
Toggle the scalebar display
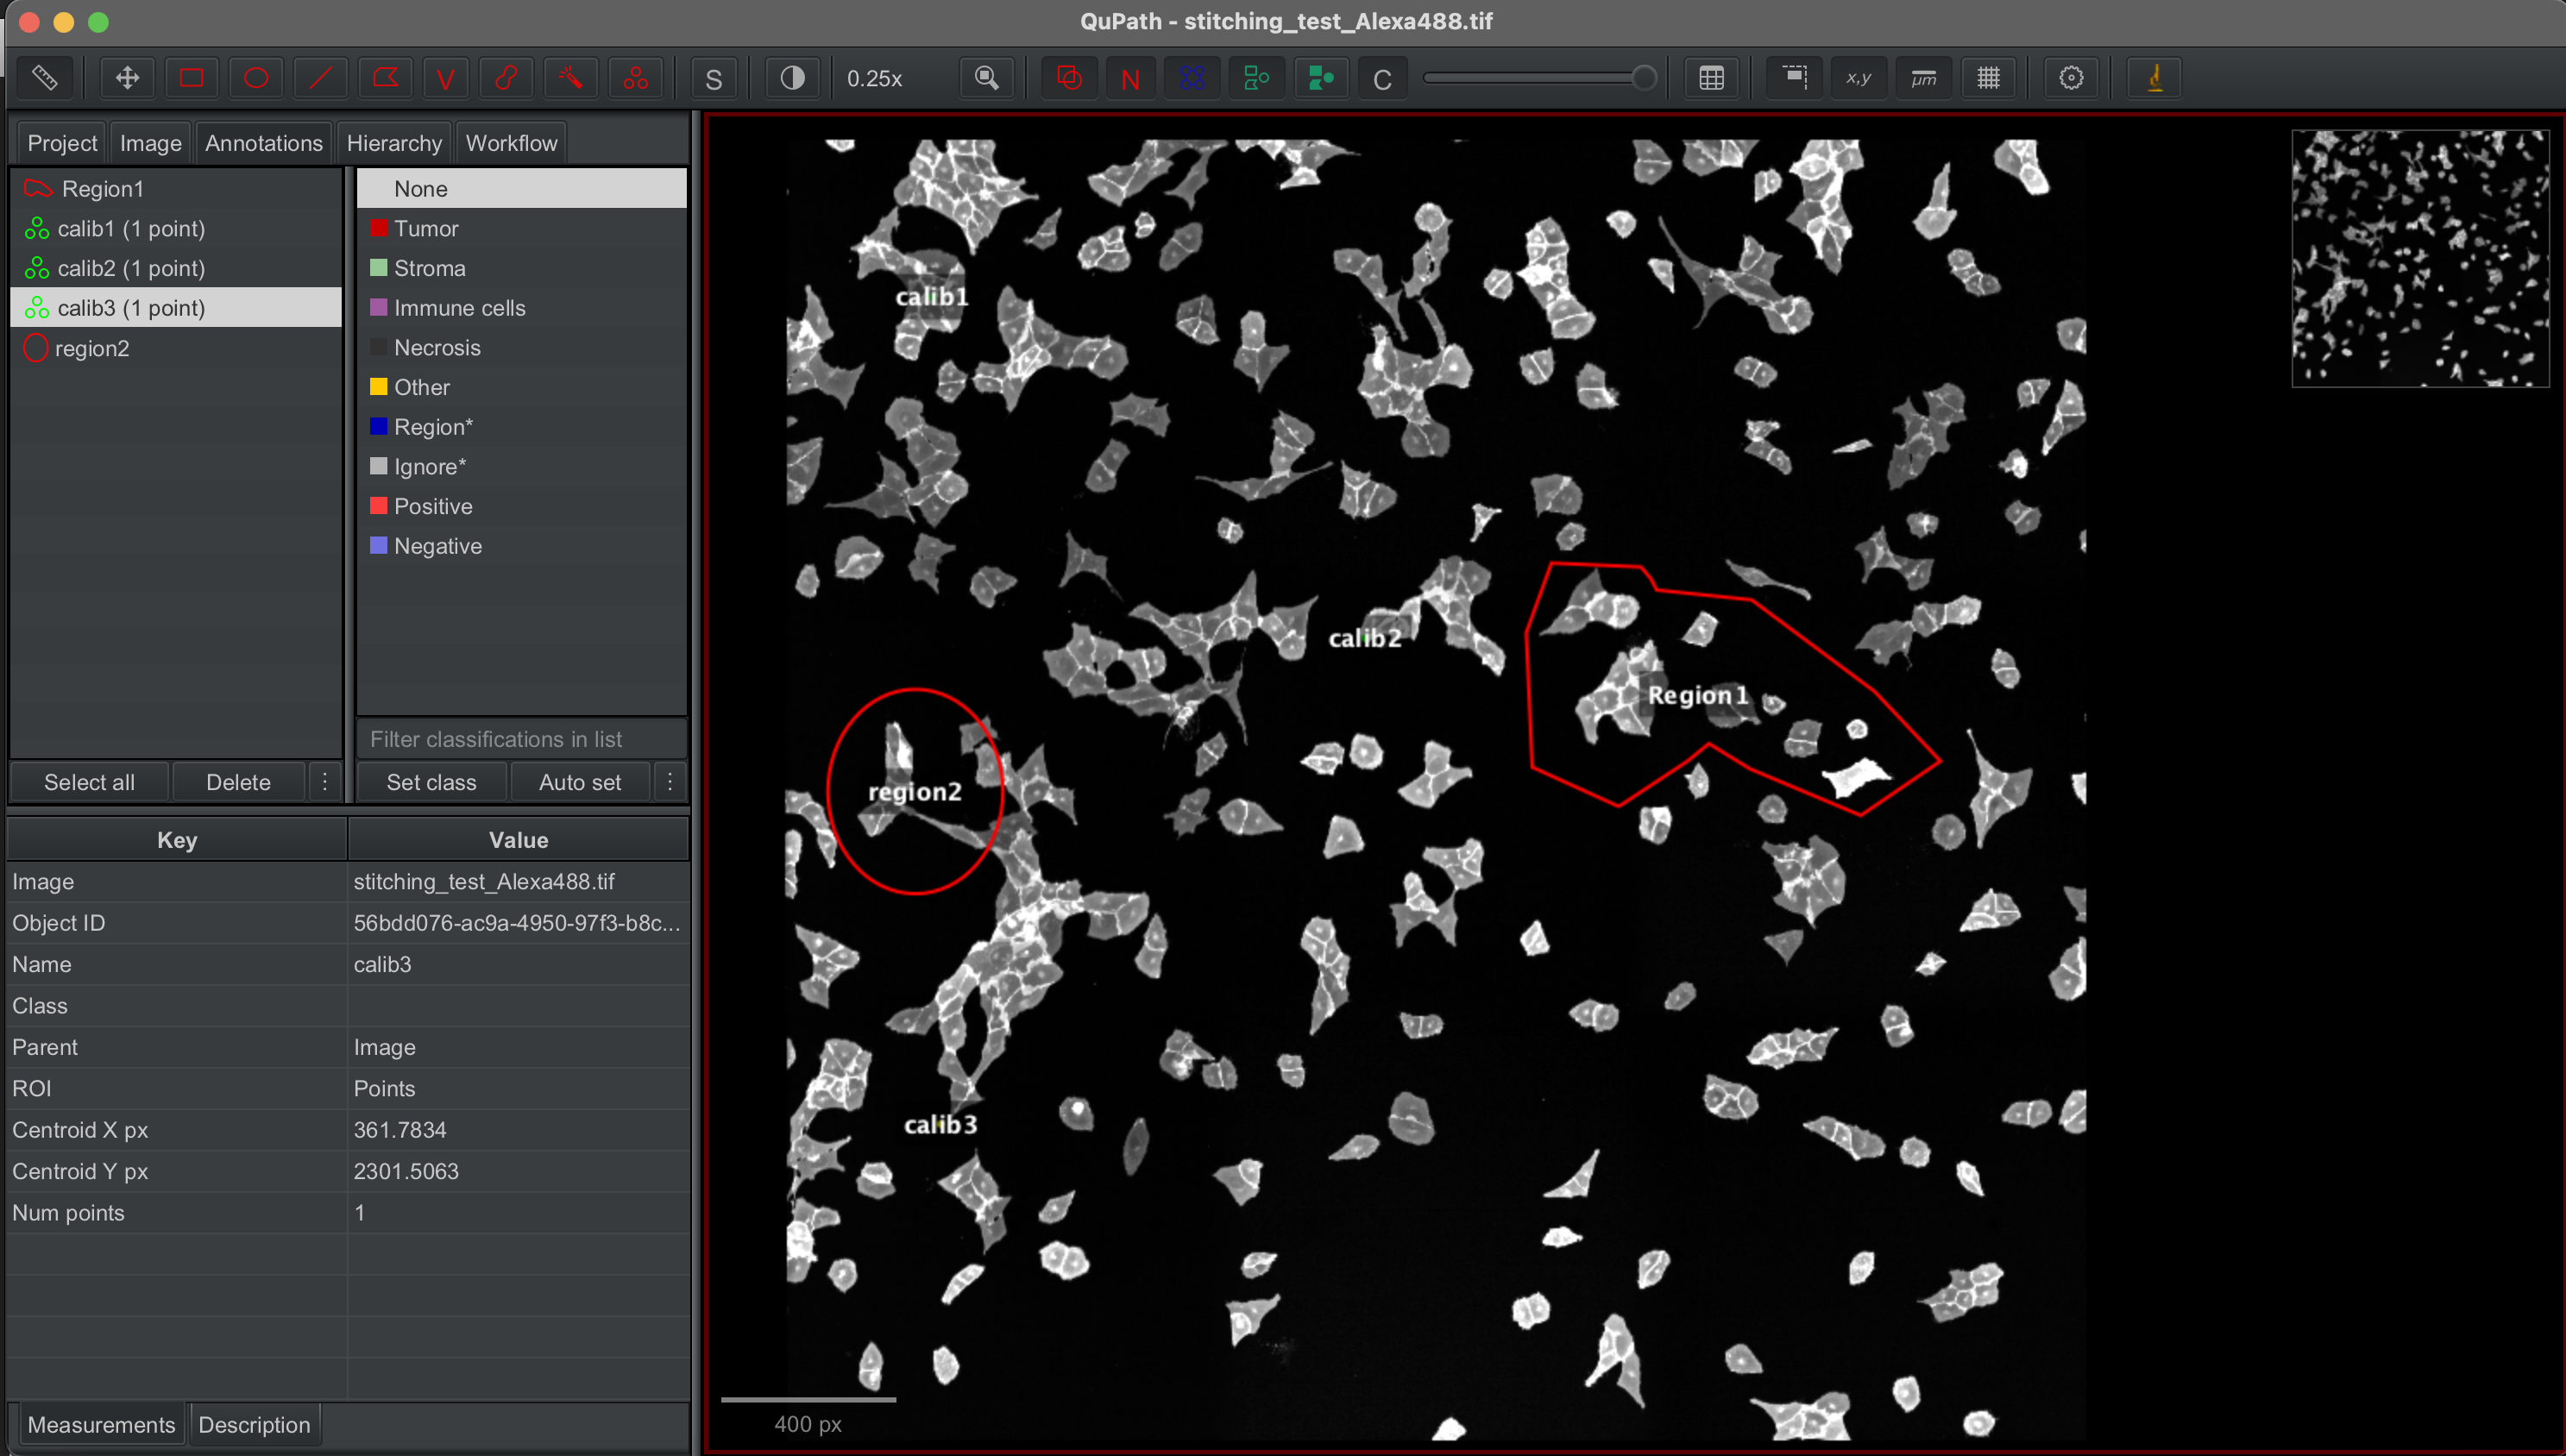(x=1923, y=78)
